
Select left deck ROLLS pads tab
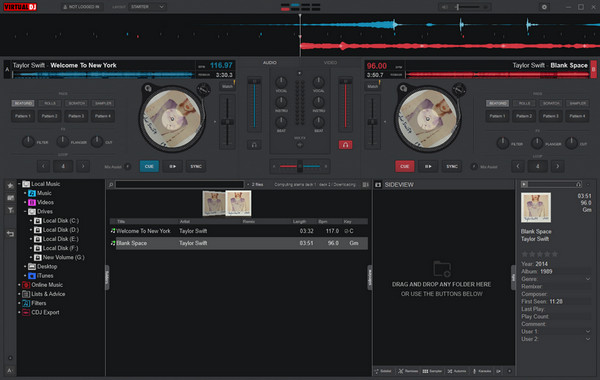(x=50, y=103)
